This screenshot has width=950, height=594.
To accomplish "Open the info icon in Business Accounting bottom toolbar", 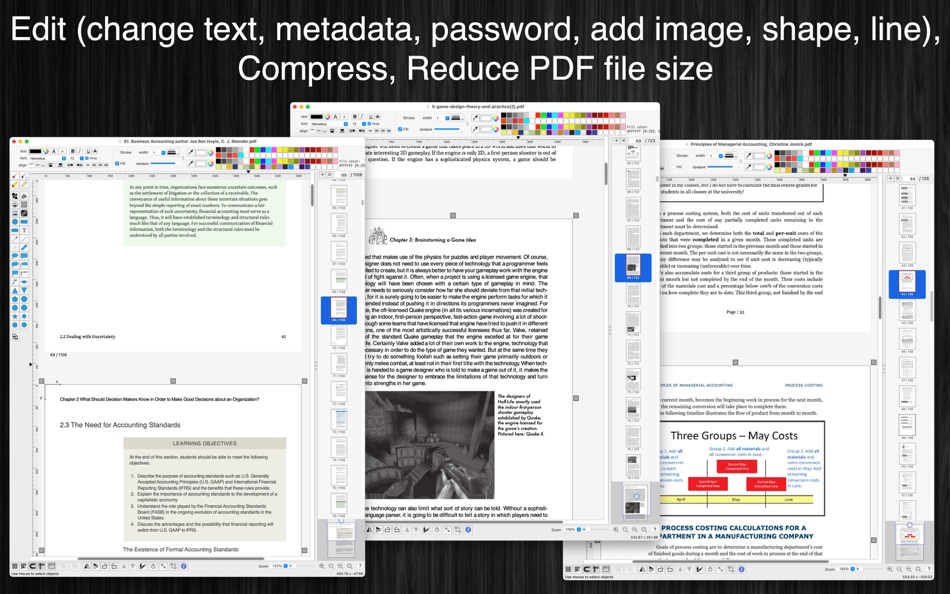I will (184, 566).
